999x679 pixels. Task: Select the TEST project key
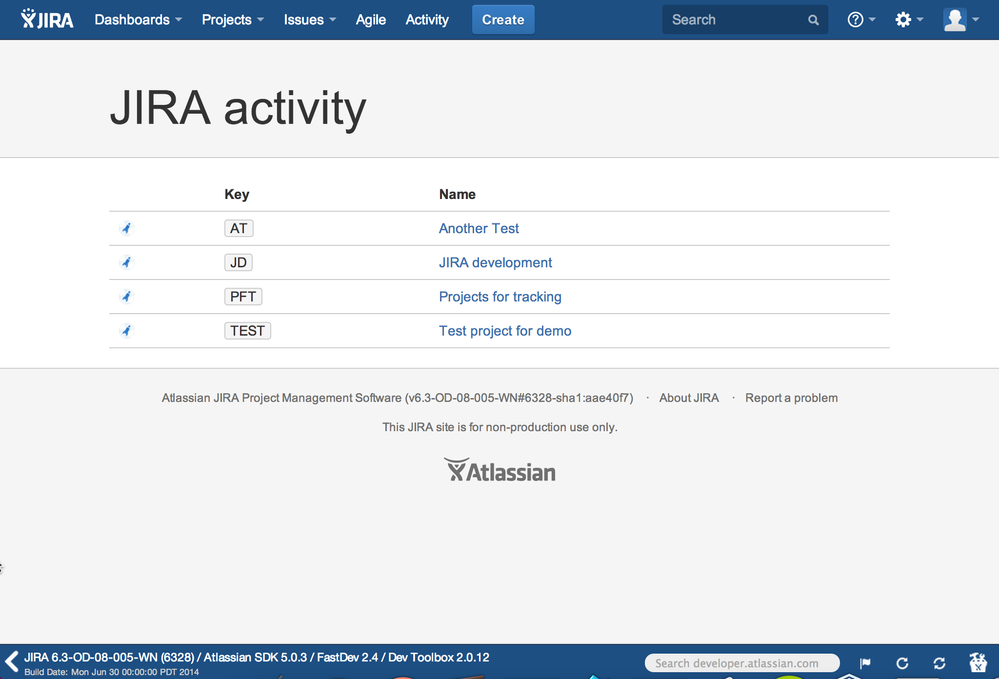[247, 331]
